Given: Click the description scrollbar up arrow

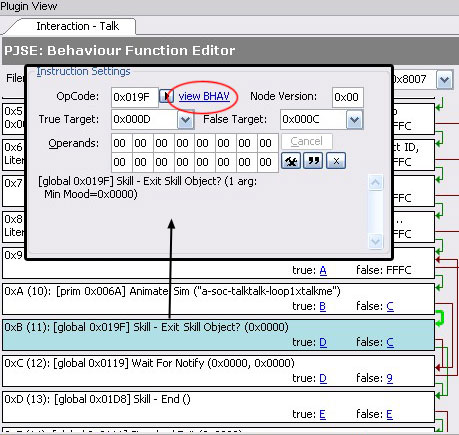Looking at the screenshot, I should click(375, 182).
